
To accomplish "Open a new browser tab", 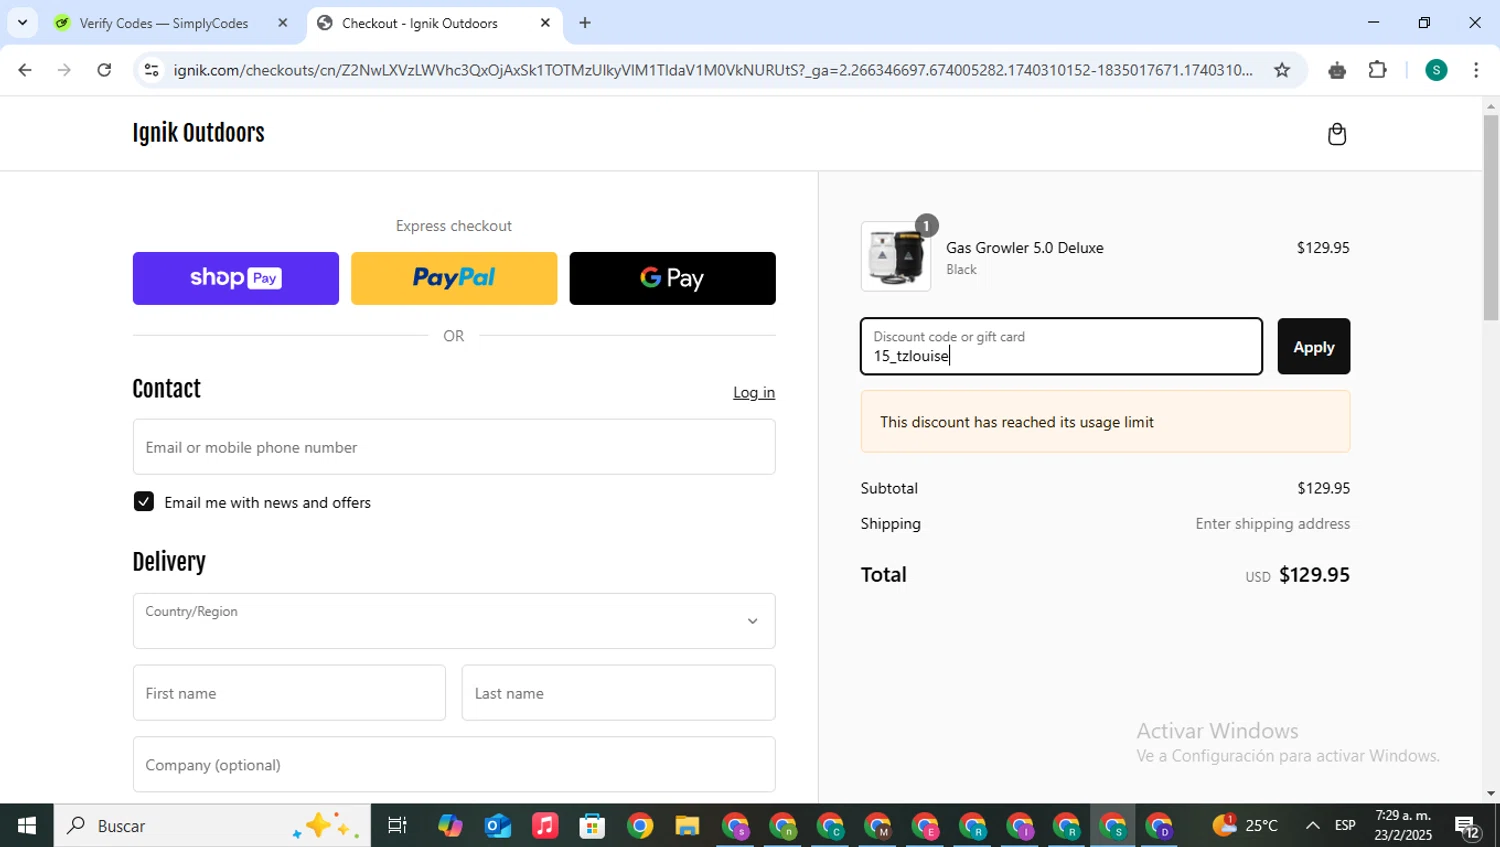I will click(585, 23).
